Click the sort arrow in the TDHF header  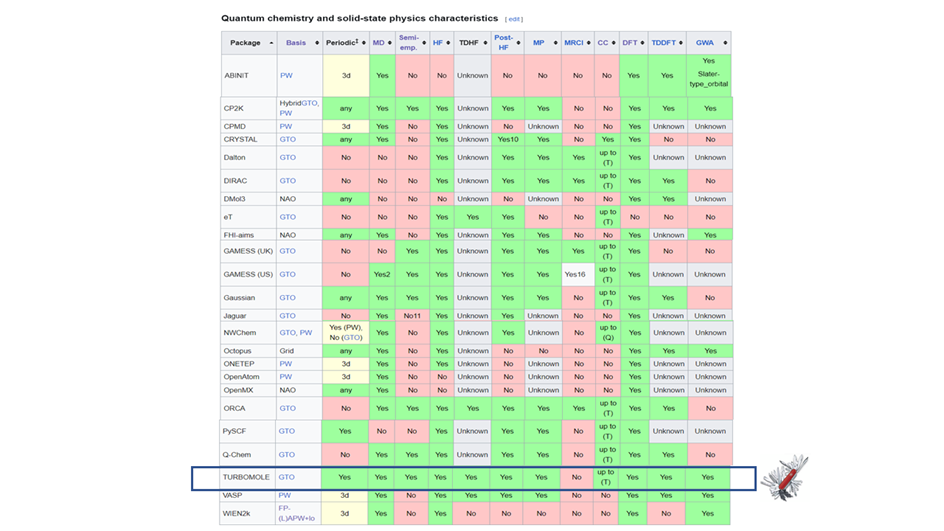(x=486, y=43)
